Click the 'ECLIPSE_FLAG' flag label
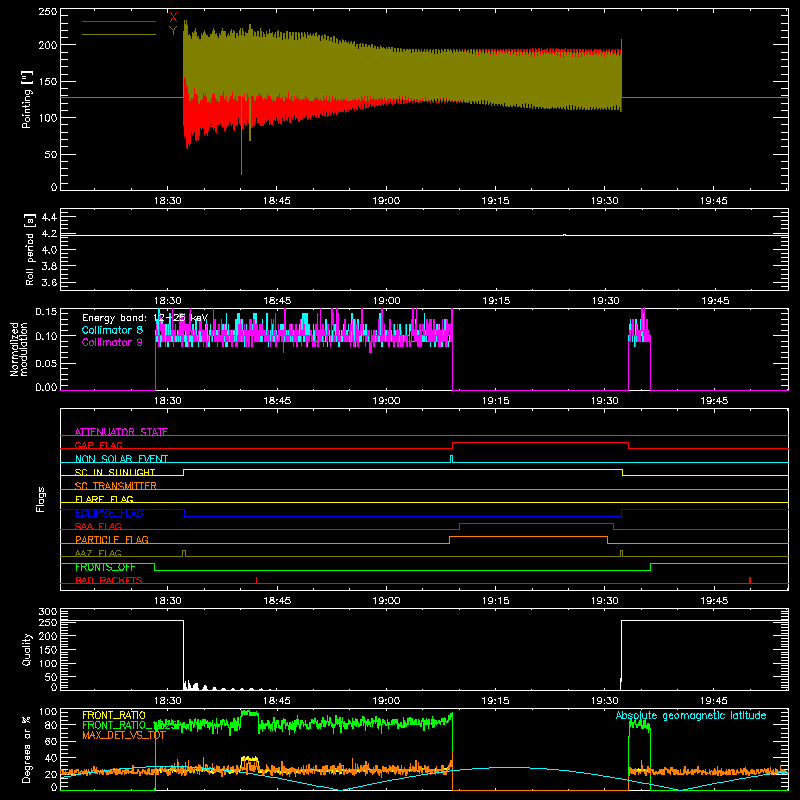Screen dimensions: 800x800 [109, 513]
